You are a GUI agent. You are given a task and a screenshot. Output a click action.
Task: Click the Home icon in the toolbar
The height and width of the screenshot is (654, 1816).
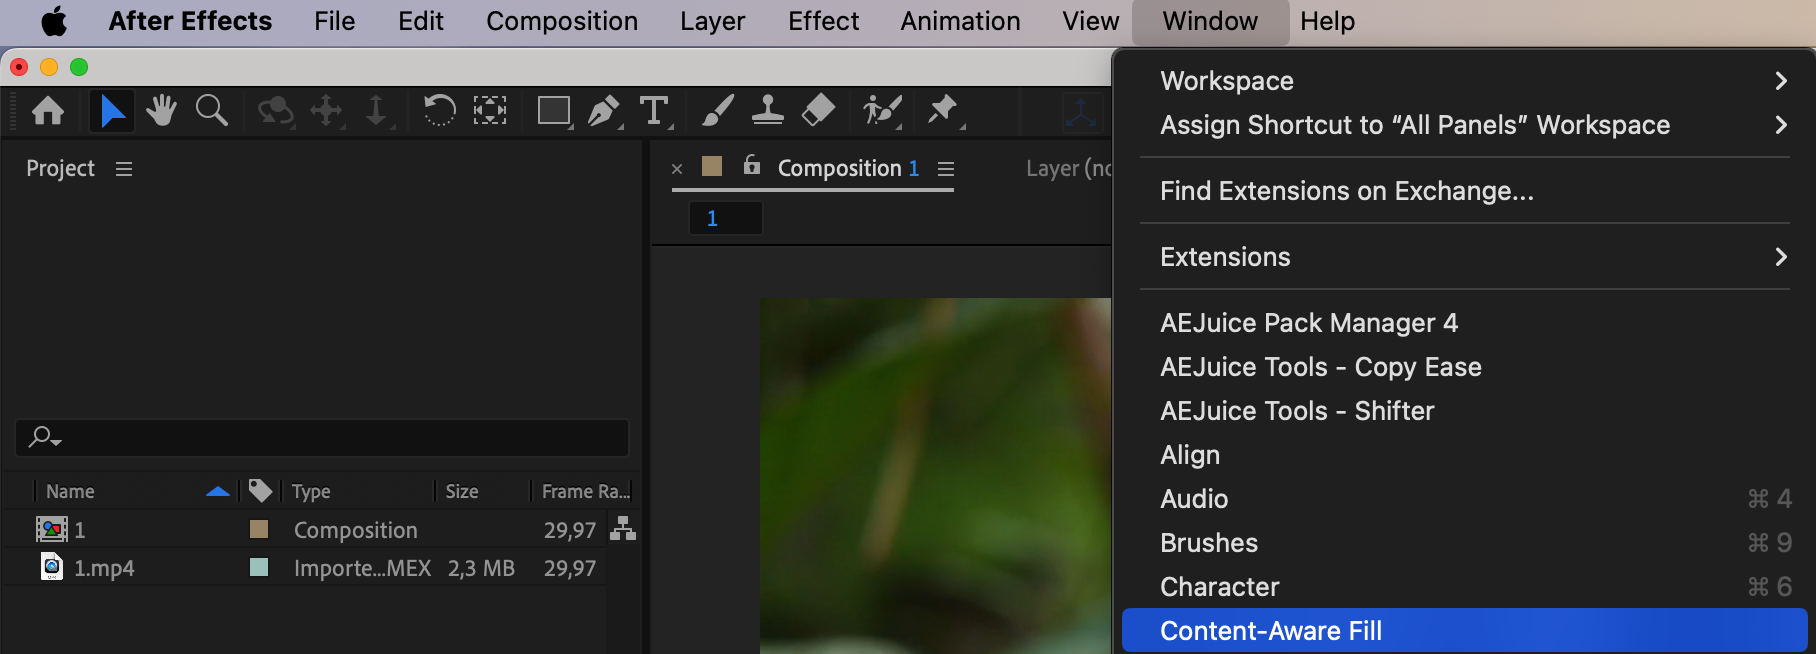click(x=48, y=110)
